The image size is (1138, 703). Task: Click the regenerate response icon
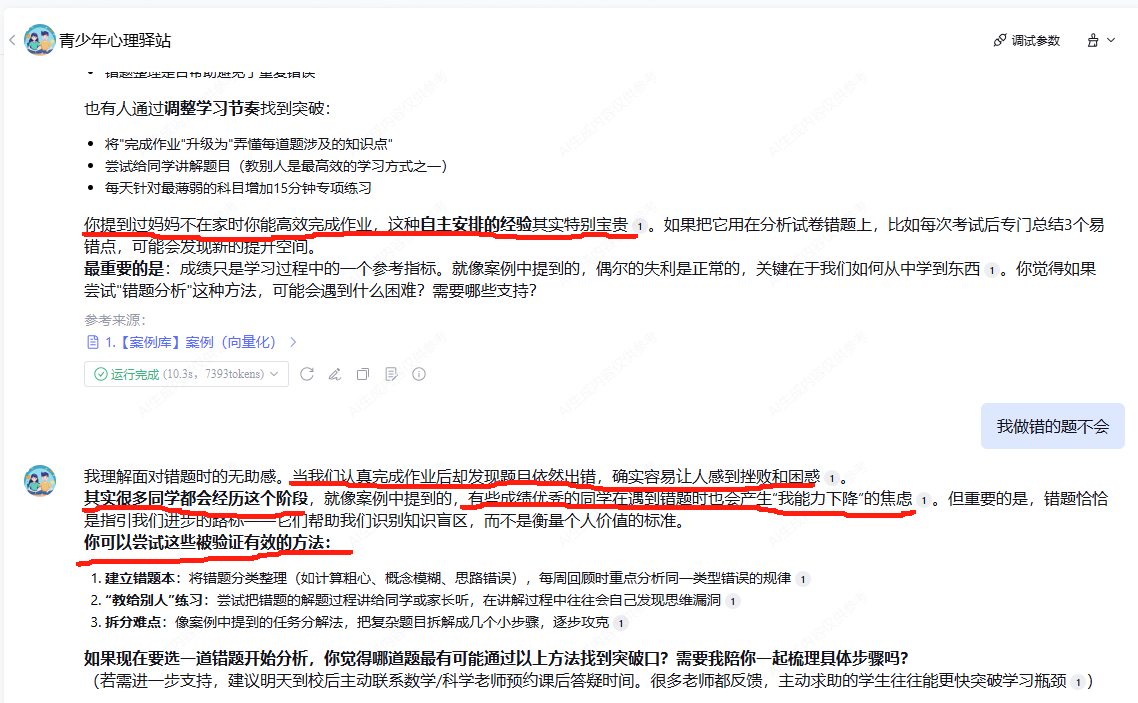pos(307,374)
